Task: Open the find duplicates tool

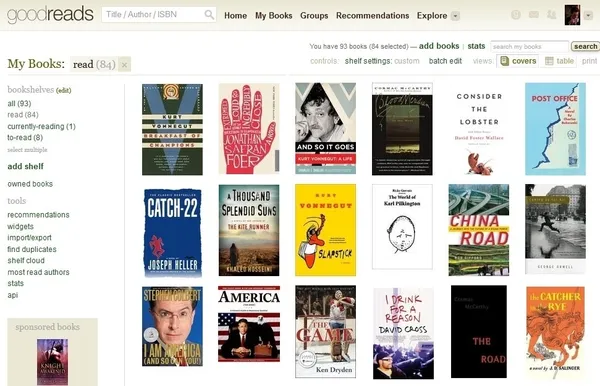Action: coord(32,249)
